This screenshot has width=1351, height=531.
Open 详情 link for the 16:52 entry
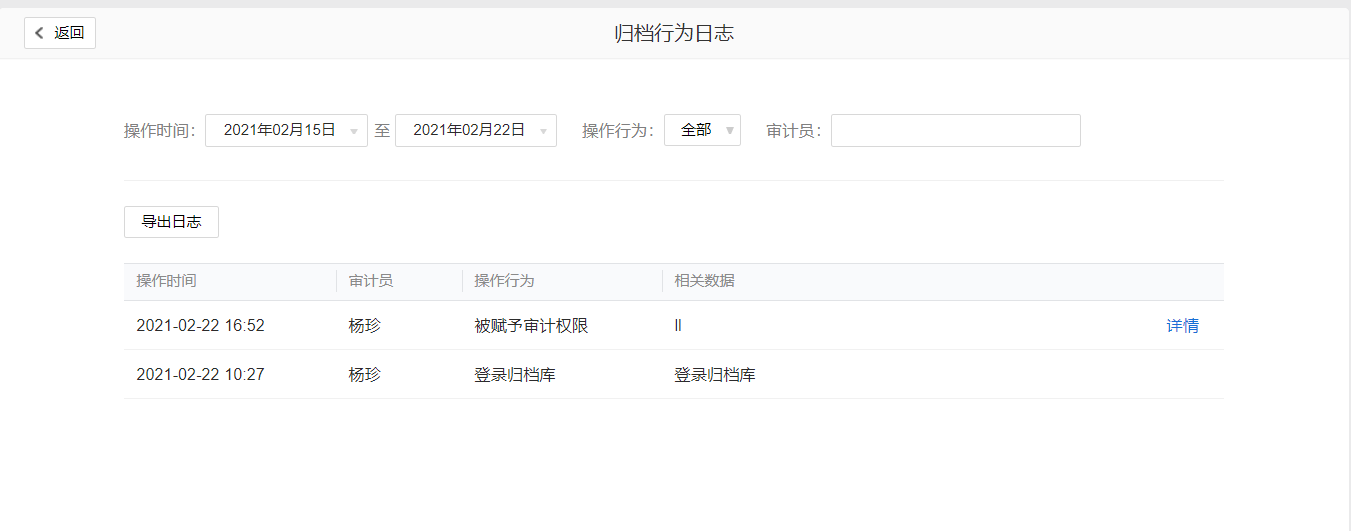click(1182, 326)
